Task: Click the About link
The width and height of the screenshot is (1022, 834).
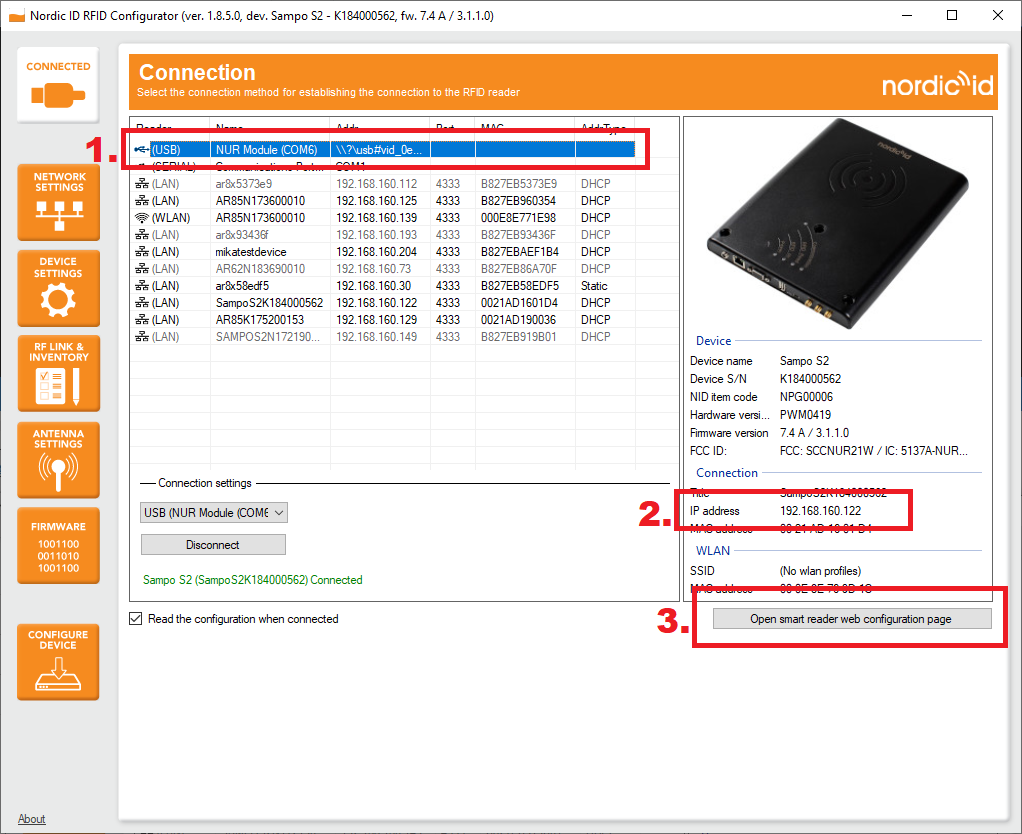Action: tap(31, 819)
